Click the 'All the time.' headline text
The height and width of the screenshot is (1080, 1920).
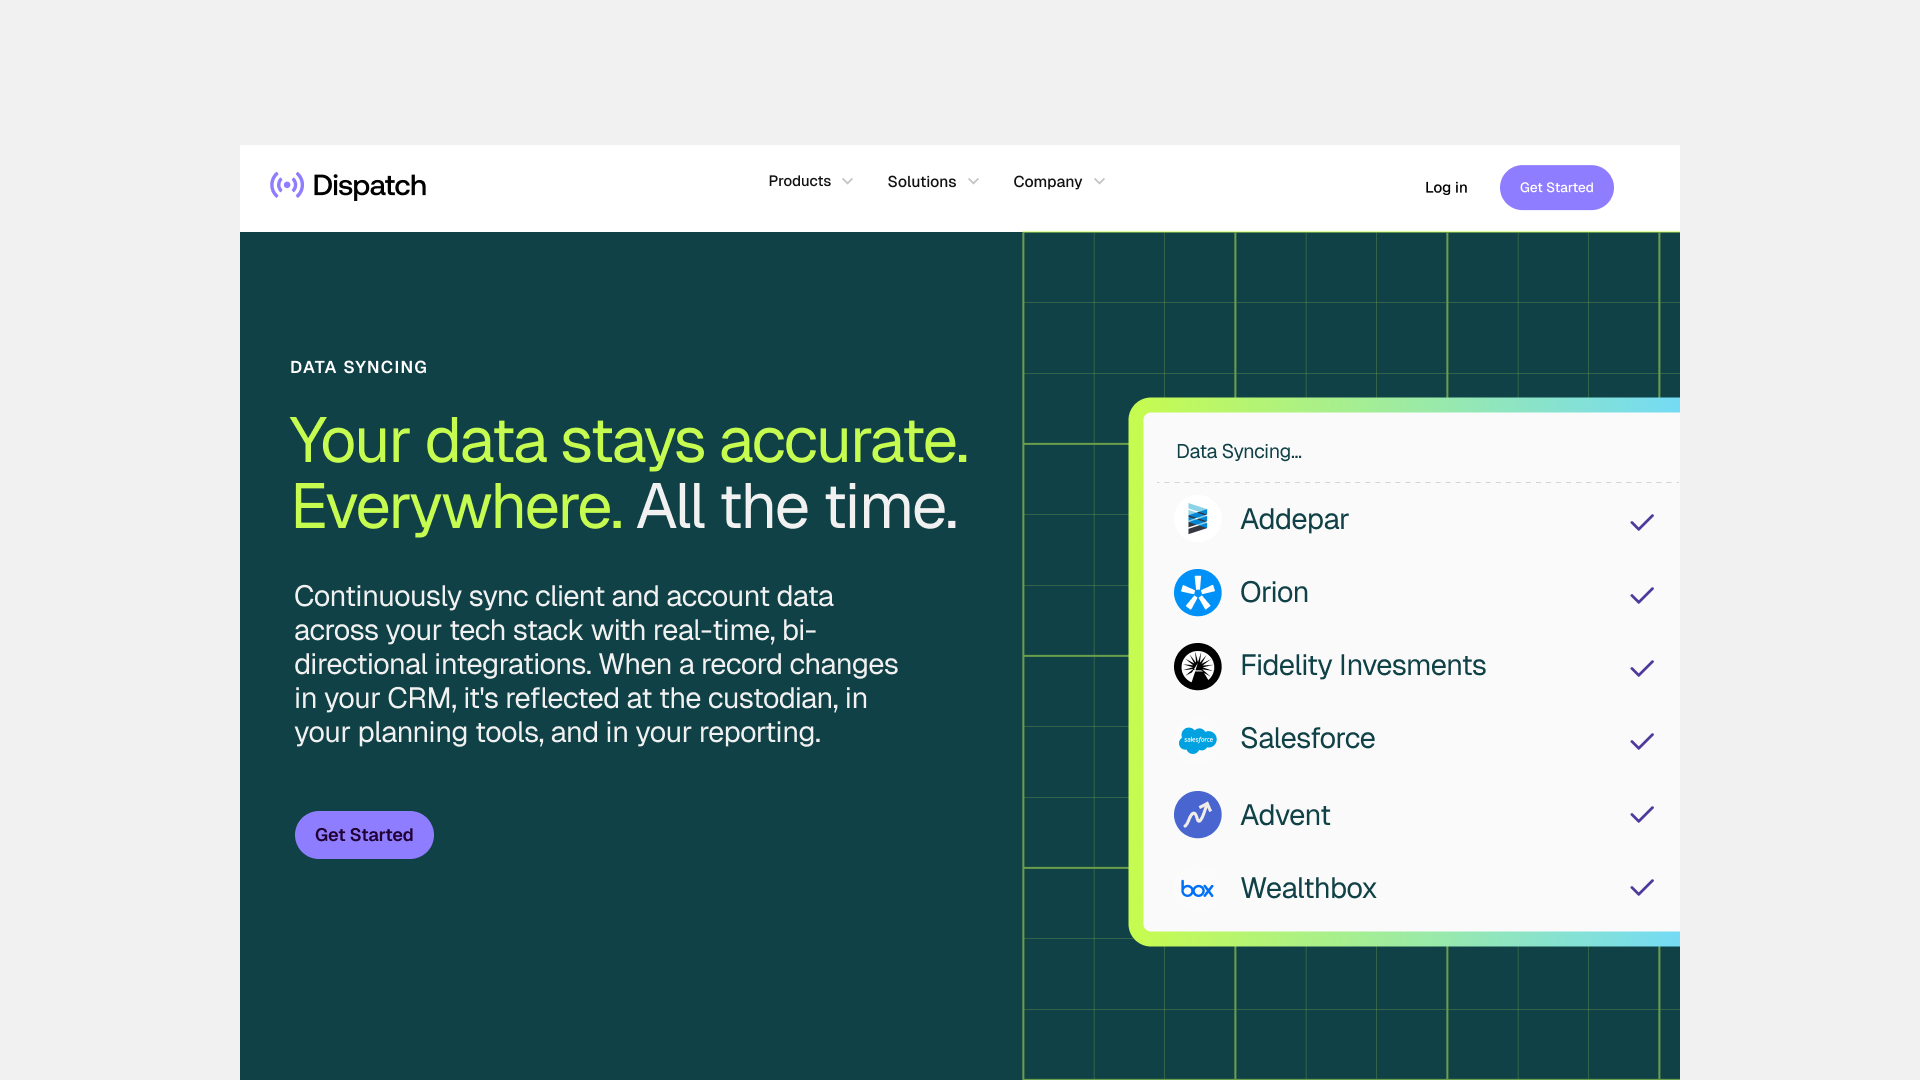point(797,507)
